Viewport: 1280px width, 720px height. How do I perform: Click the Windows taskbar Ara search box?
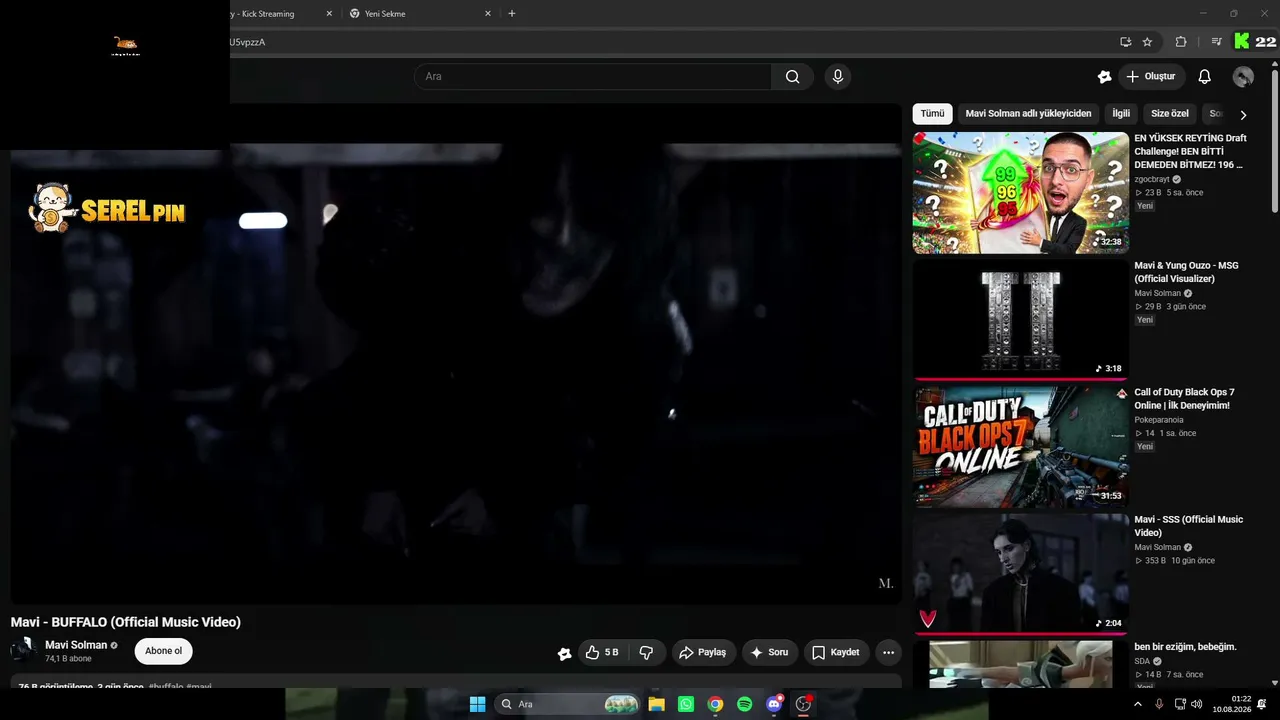568,704
